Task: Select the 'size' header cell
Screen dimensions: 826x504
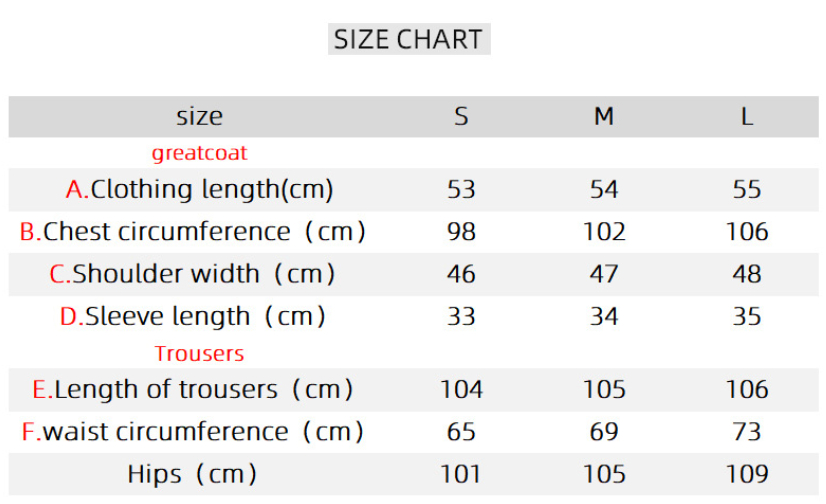Action: click(x=199, y=117)
